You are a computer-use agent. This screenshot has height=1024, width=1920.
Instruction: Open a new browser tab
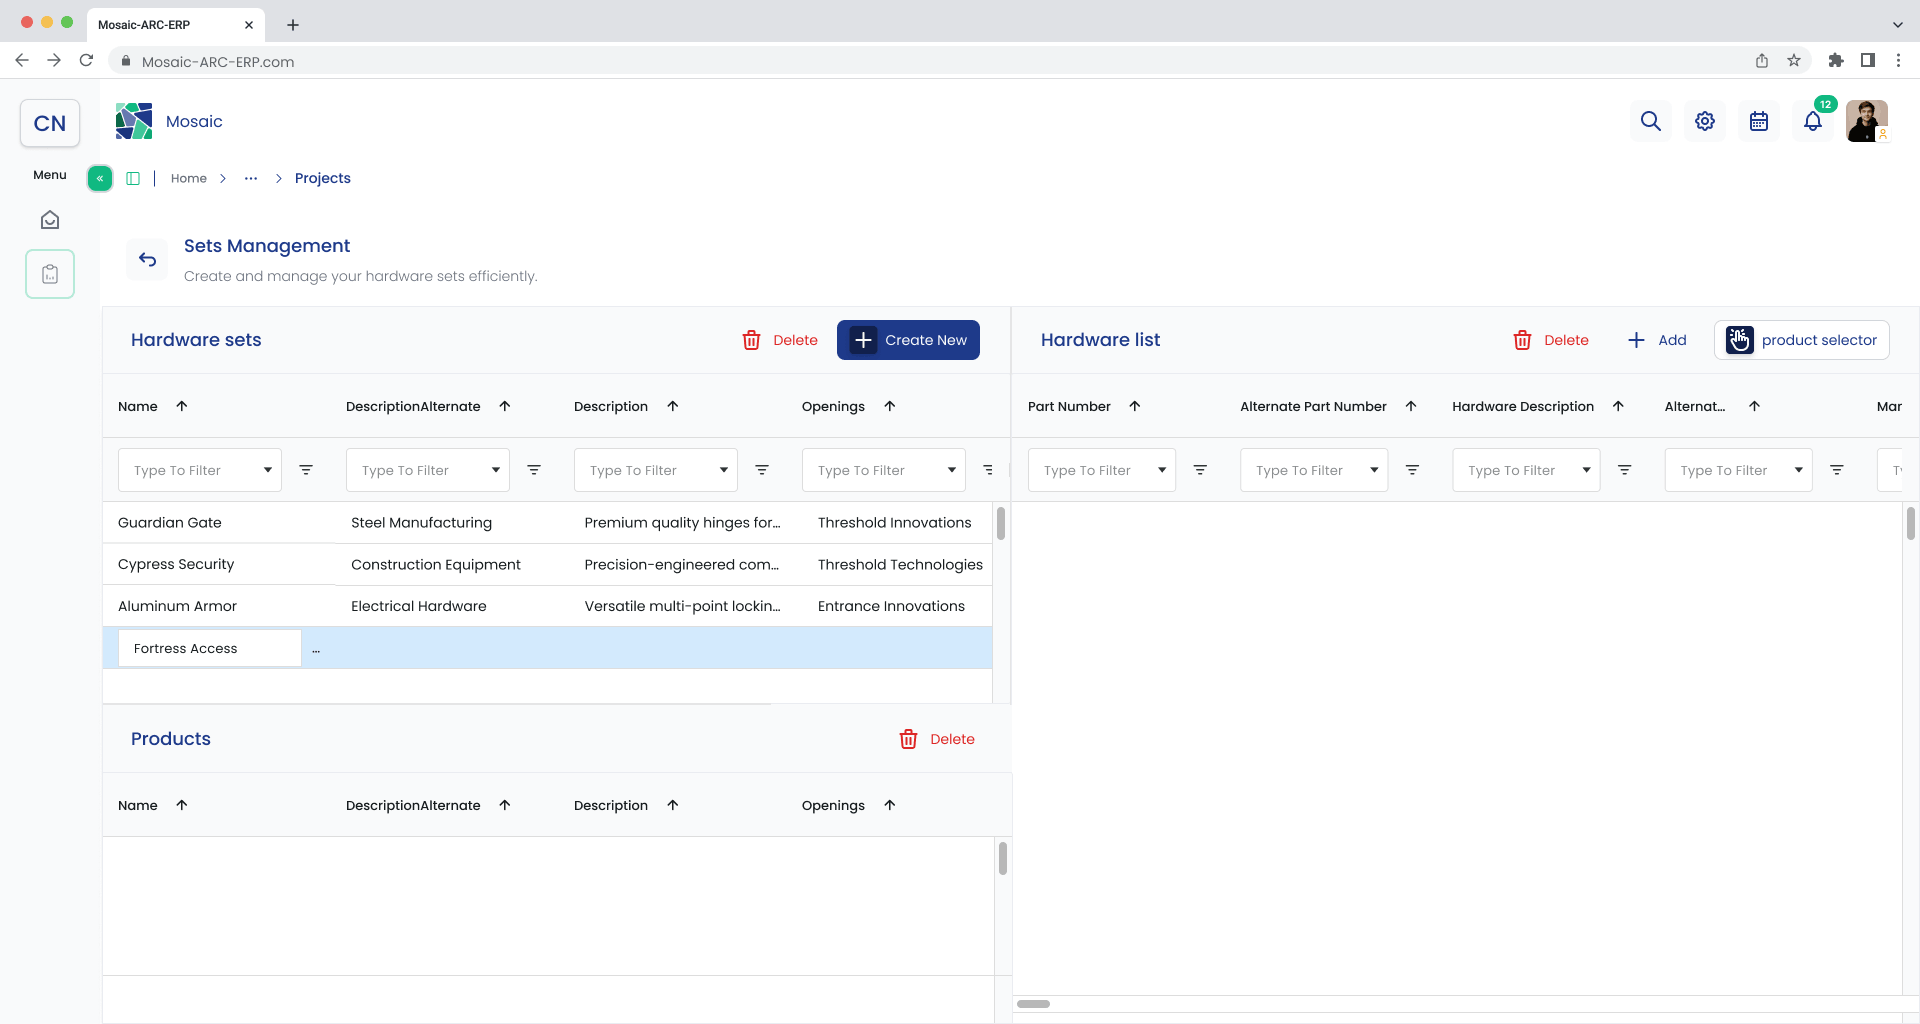click(293, 25)
